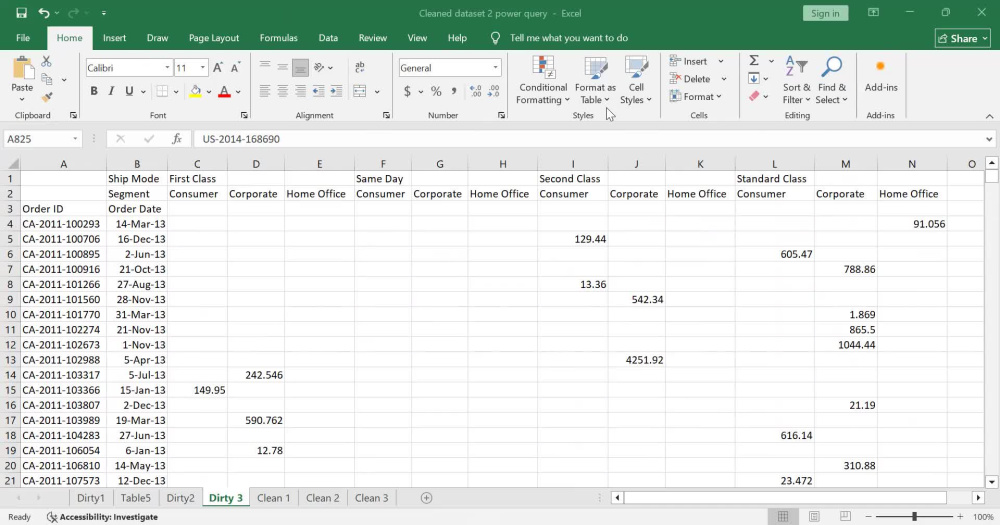The height and width of the screenshot is (525, 1000).
Task: Undo the last action
Action: (x=43, y=13)
